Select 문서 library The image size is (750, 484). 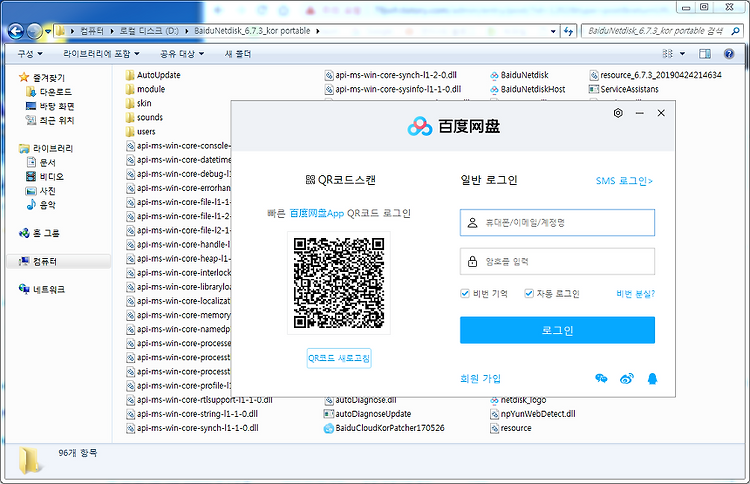pos(41,163)
